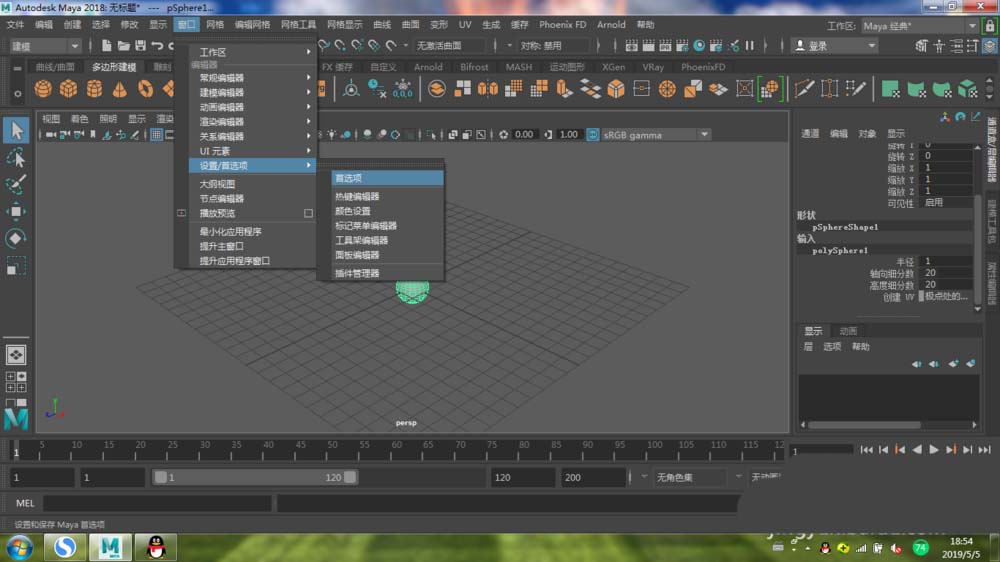Image resolution: width=1000 pixels, height=562 pixels.
Task: Toggle the viewport grid display icon
Action: [156, 135]
